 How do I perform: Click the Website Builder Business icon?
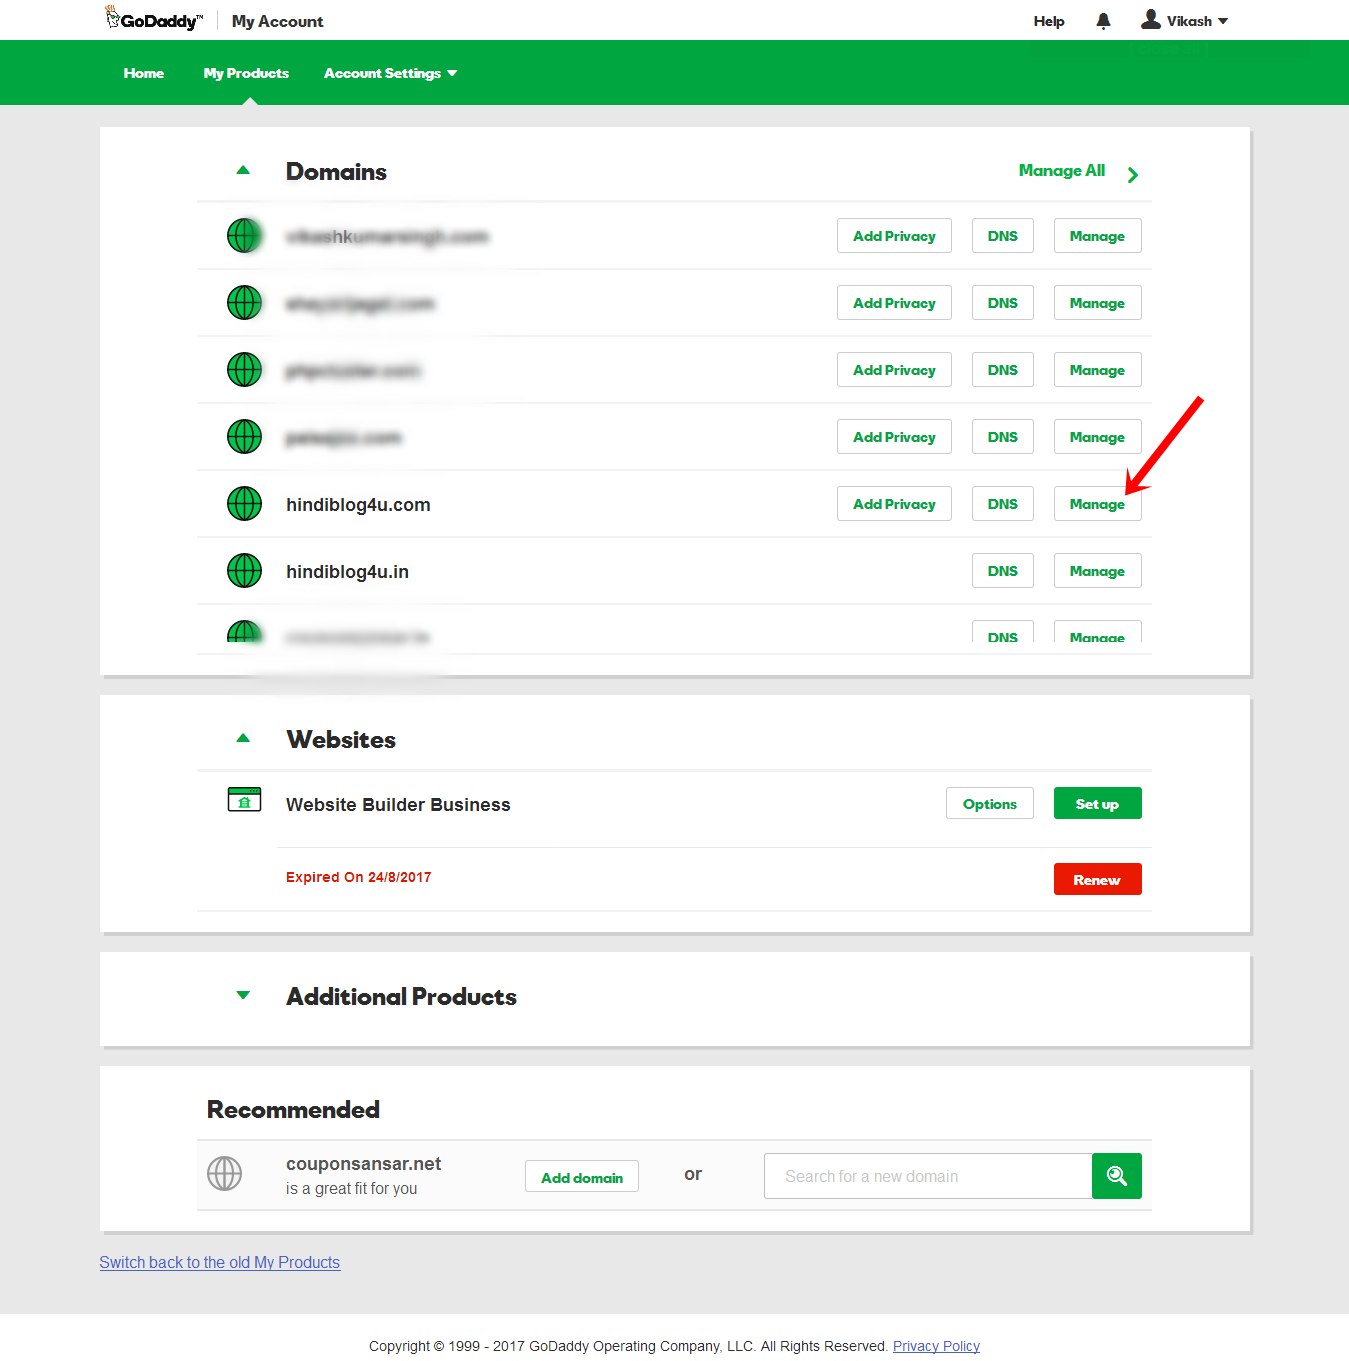tap(244, 800)
